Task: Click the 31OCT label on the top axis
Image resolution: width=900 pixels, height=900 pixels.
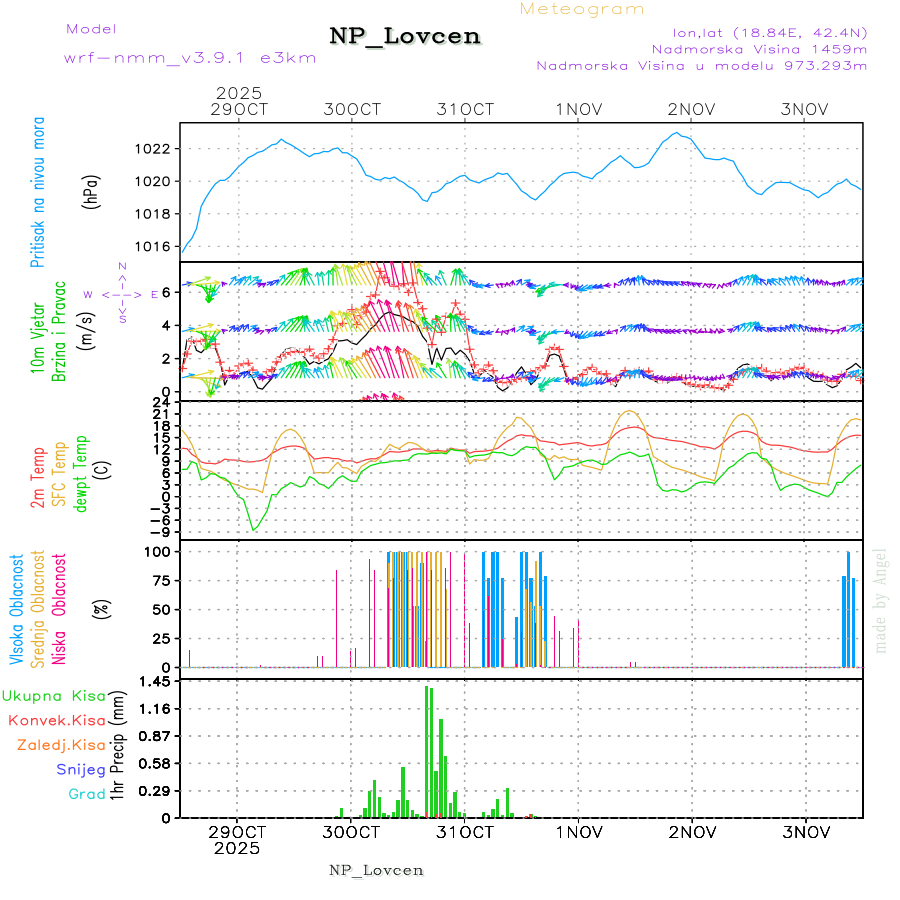Action: 466,109
